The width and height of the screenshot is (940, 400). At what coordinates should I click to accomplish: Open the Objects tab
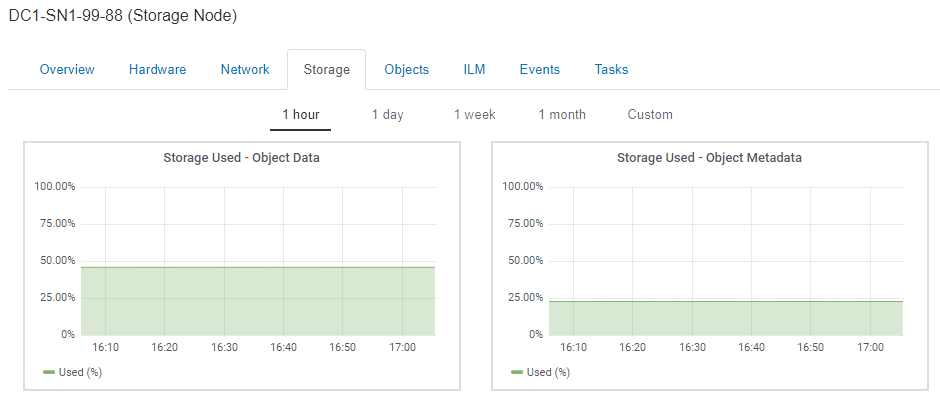[x=406, y=70]
